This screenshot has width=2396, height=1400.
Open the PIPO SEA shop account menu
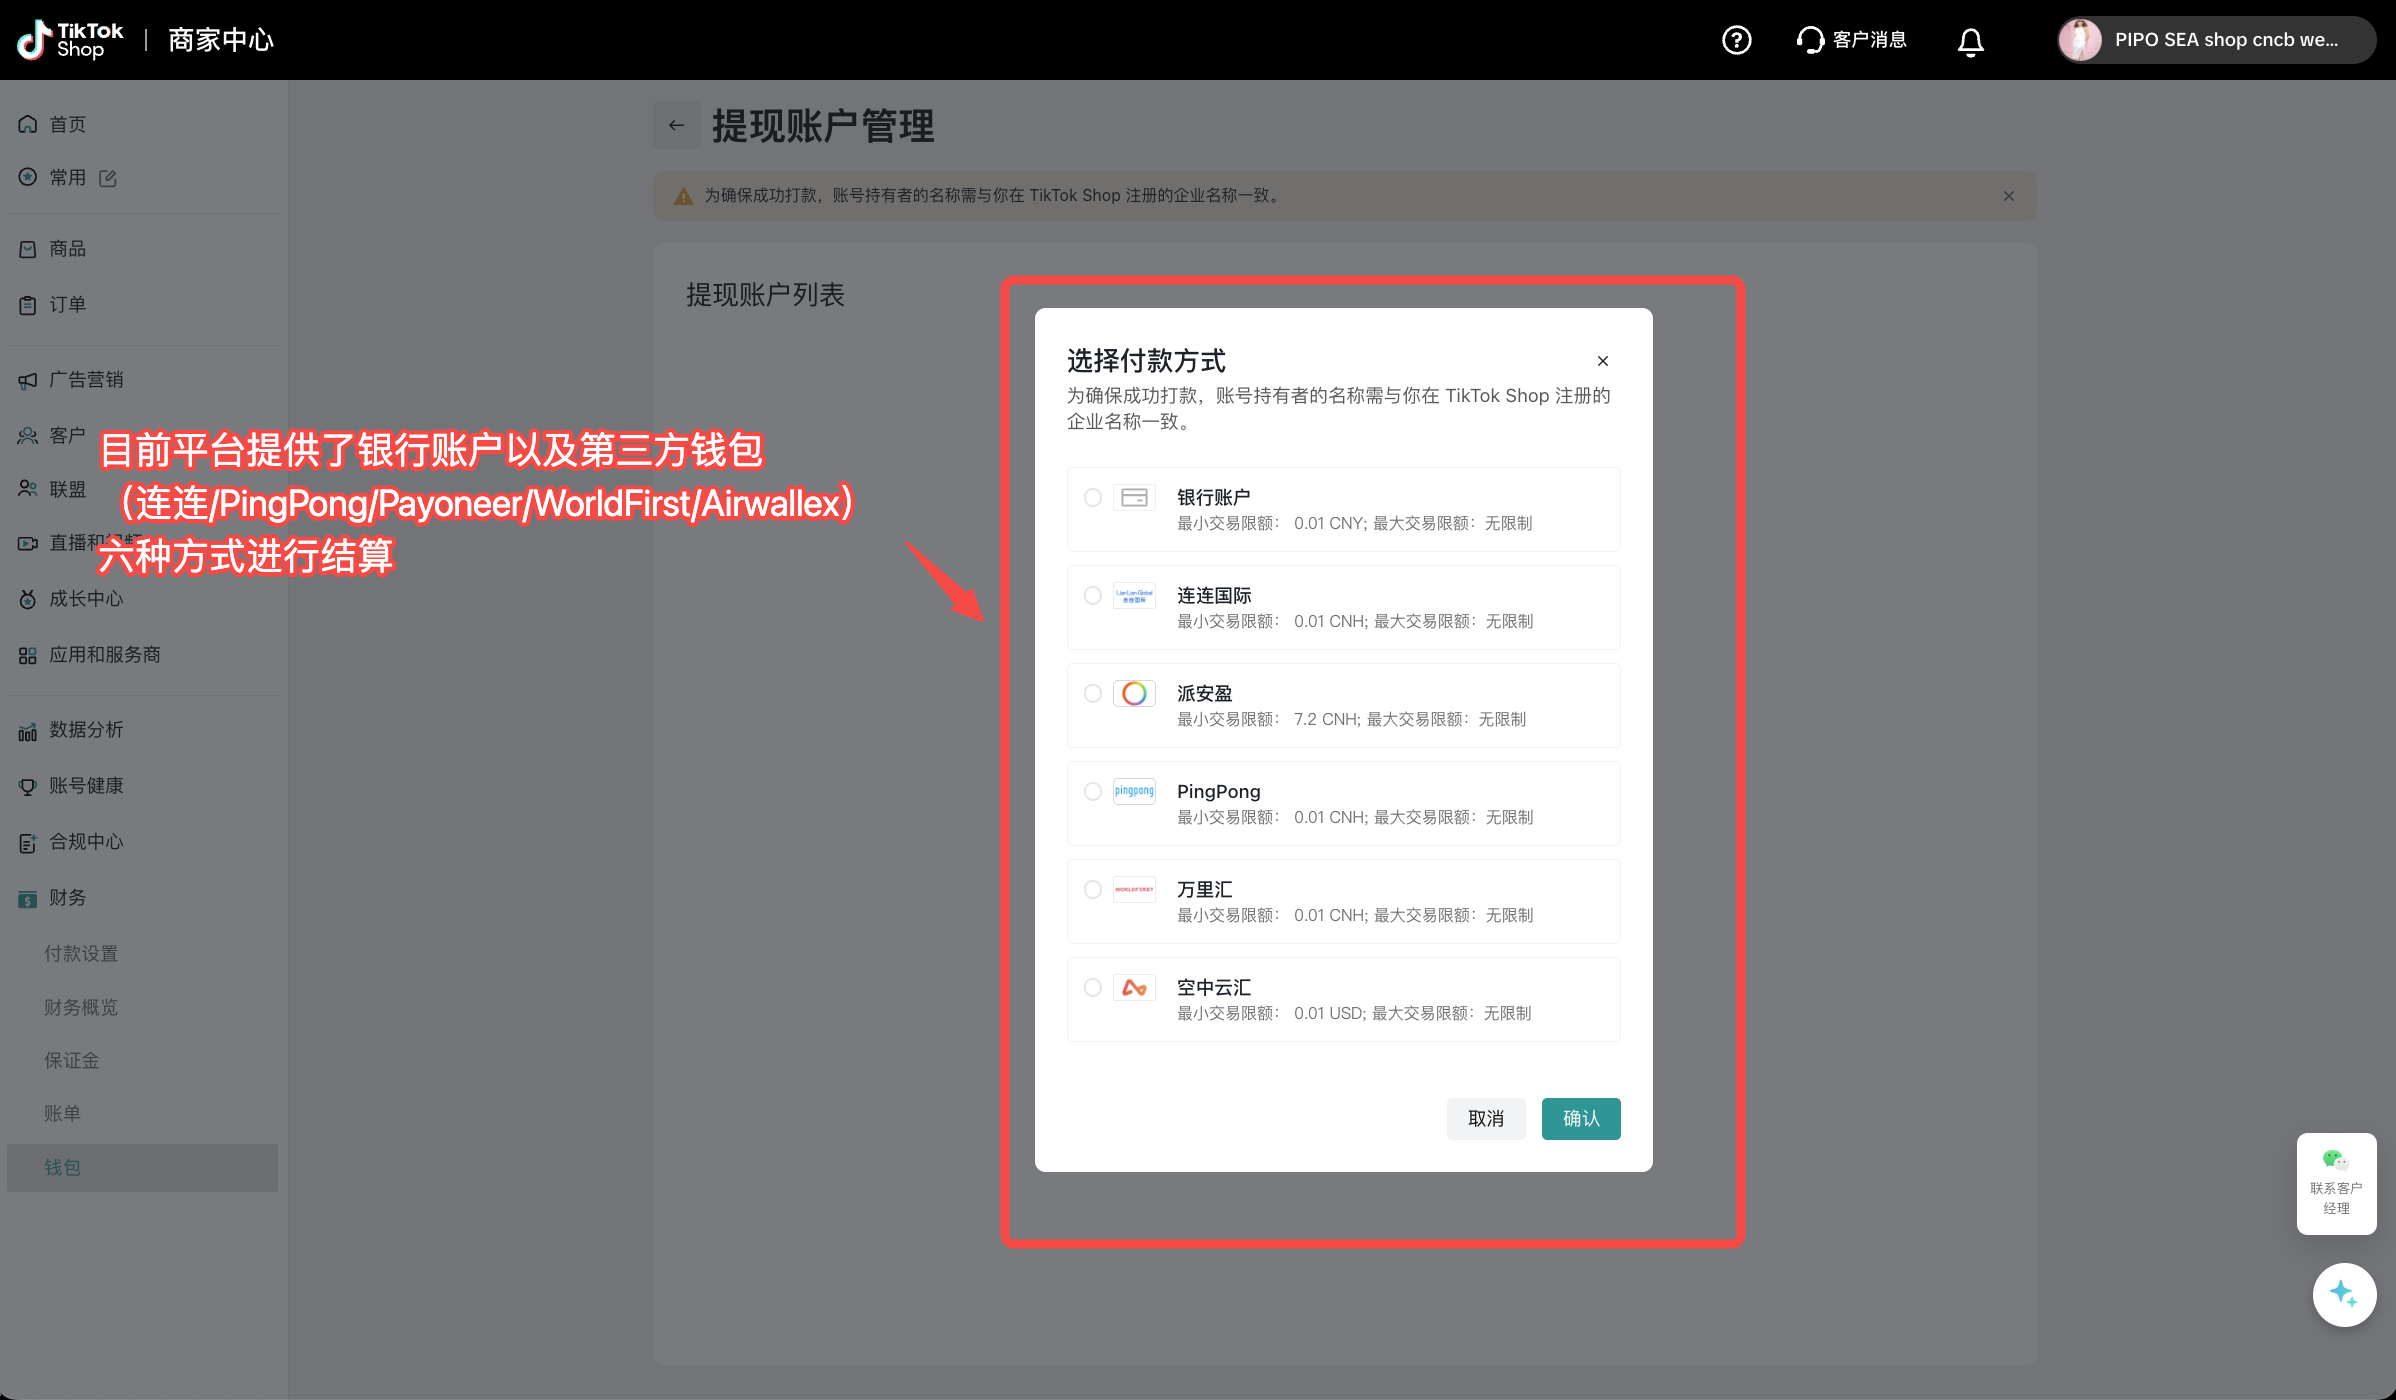(2215, 40)
